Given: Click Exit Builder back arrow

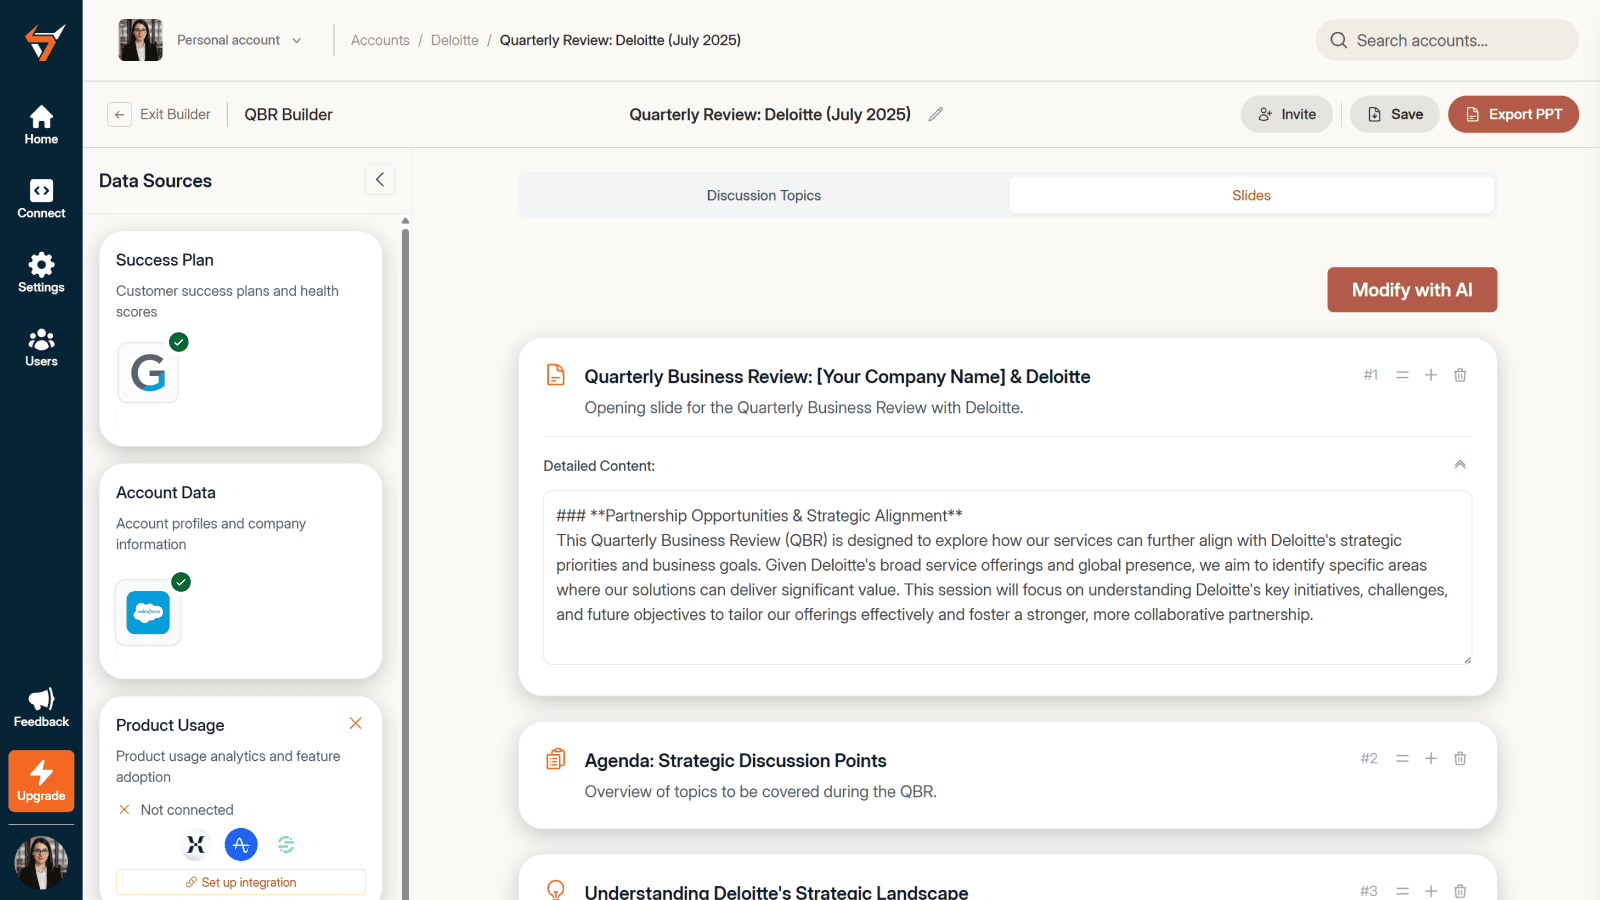Looking at the screenshot, I should [x=119, y=114].
